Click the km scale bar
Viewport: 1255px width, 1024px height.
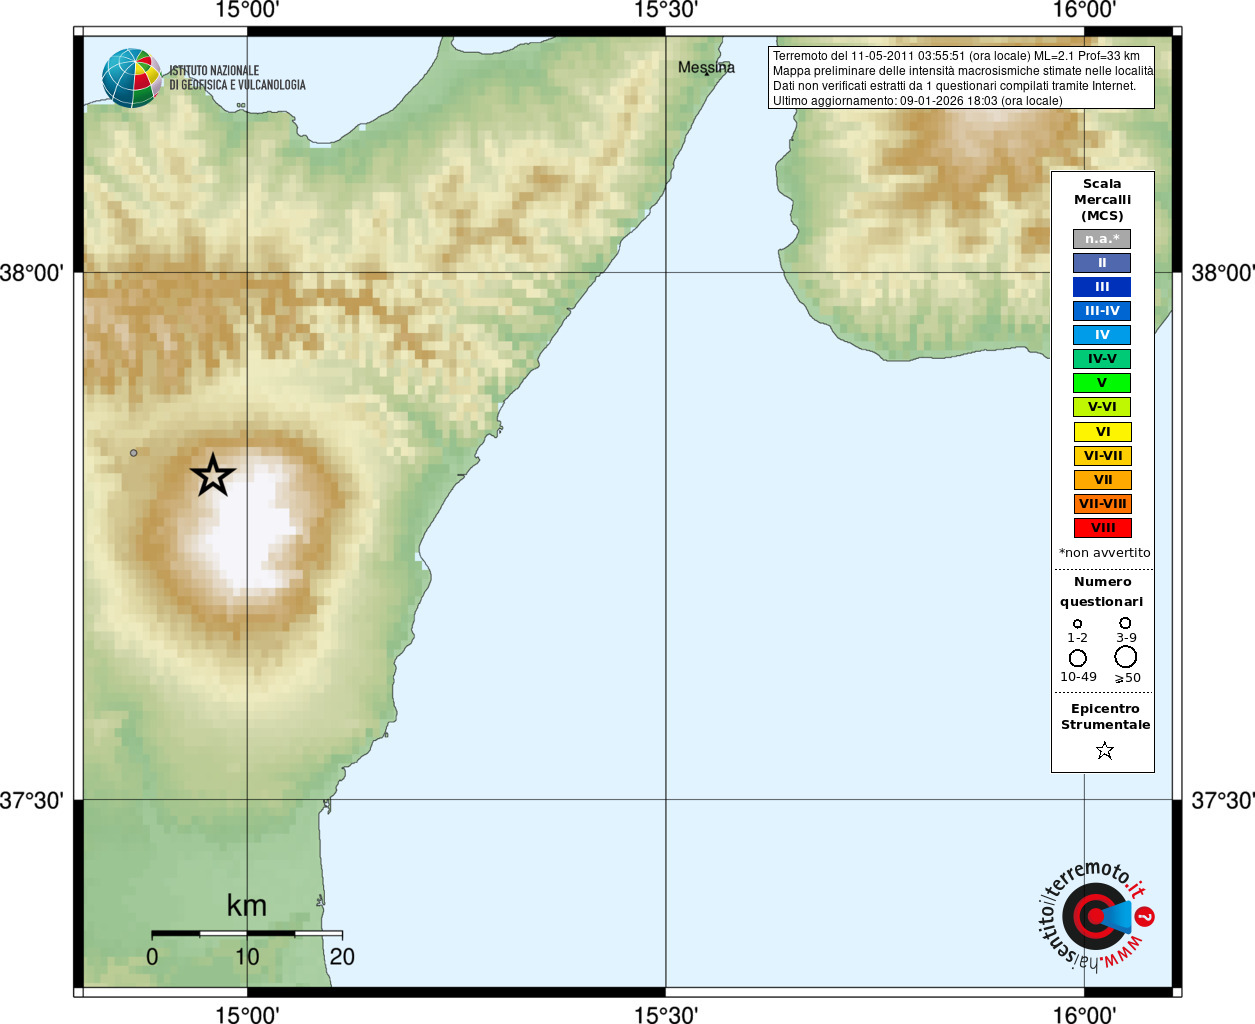point(247,933)
